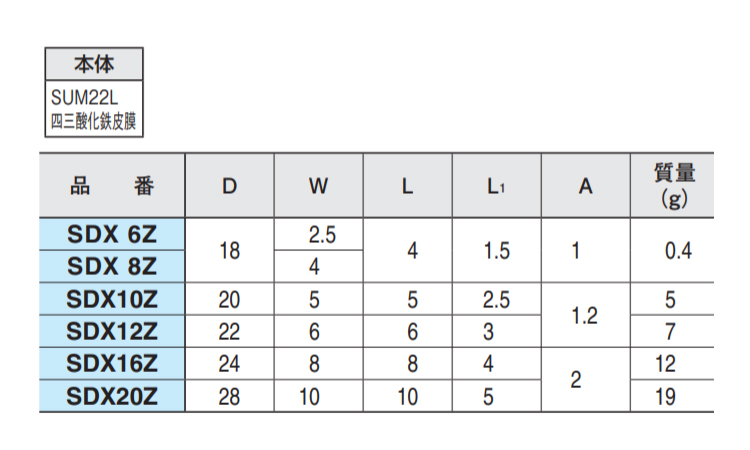Click the SDX 6Z part number

(x=112, y=236)
